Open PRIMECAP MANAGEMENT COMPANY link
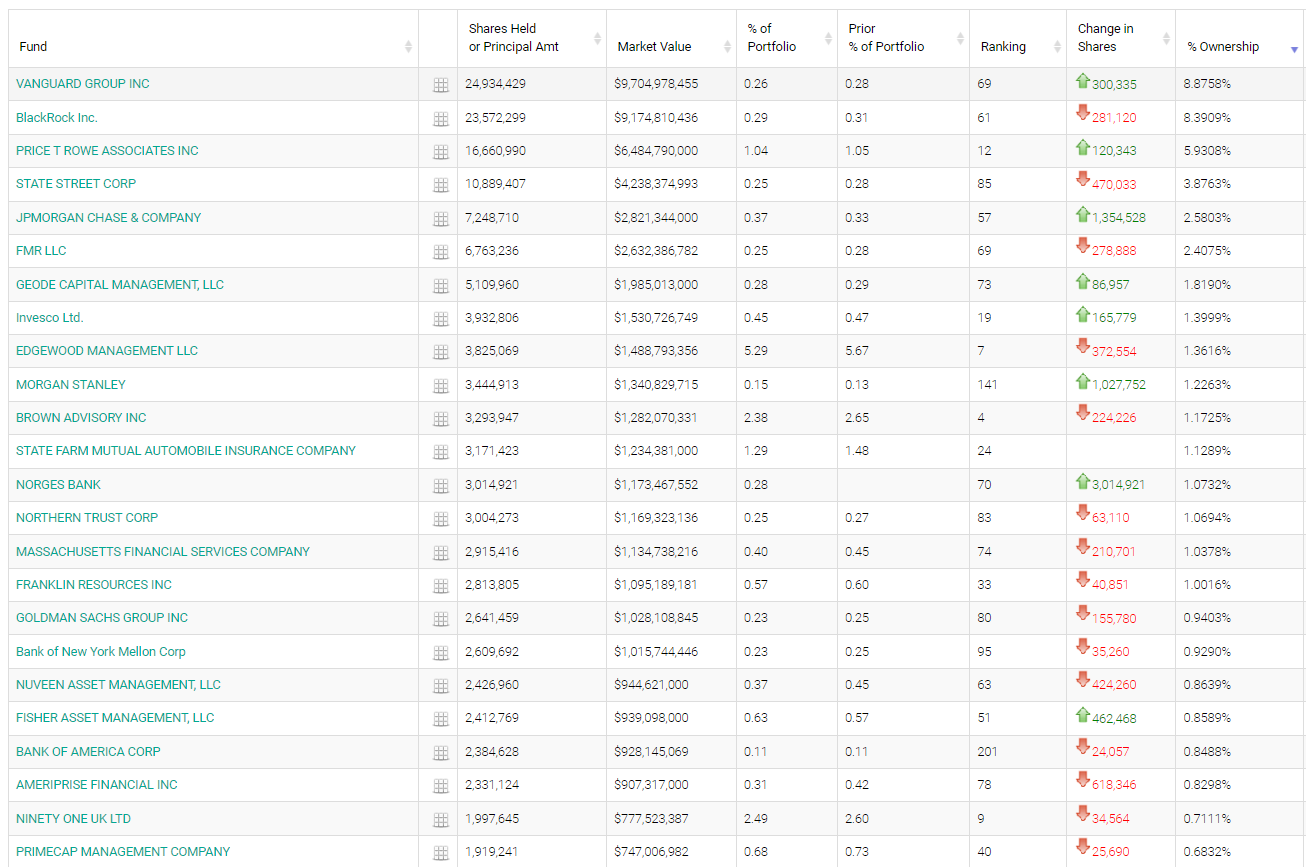Screen dimensions: 1306x867 click(123, 852)
